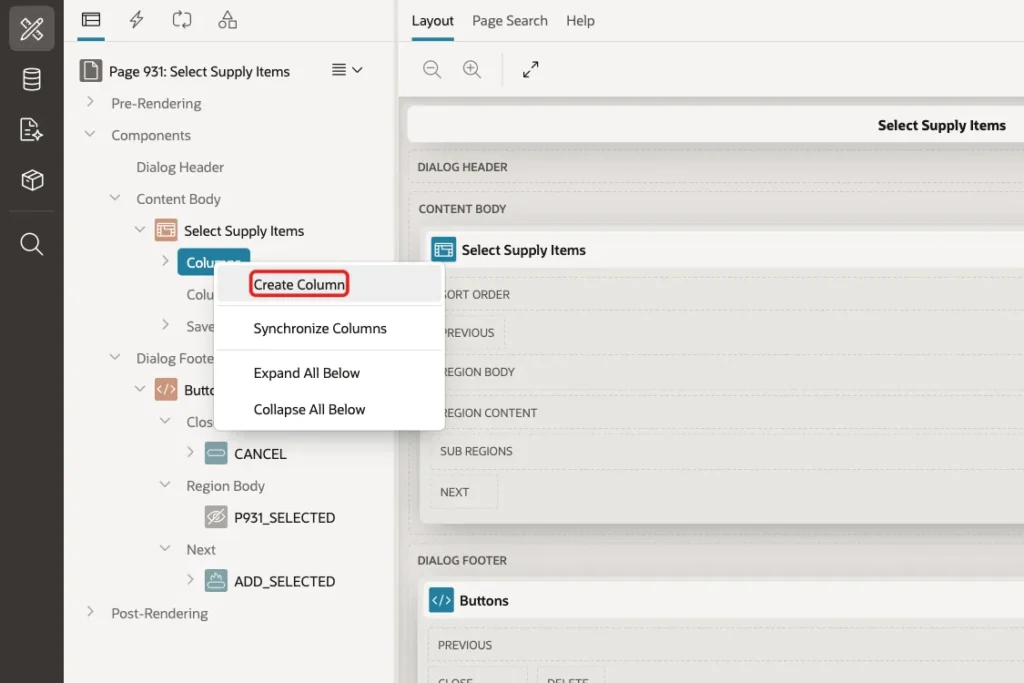Click the Buttons region icon in layout
The image size is (1024, 683).
[441, 600]
